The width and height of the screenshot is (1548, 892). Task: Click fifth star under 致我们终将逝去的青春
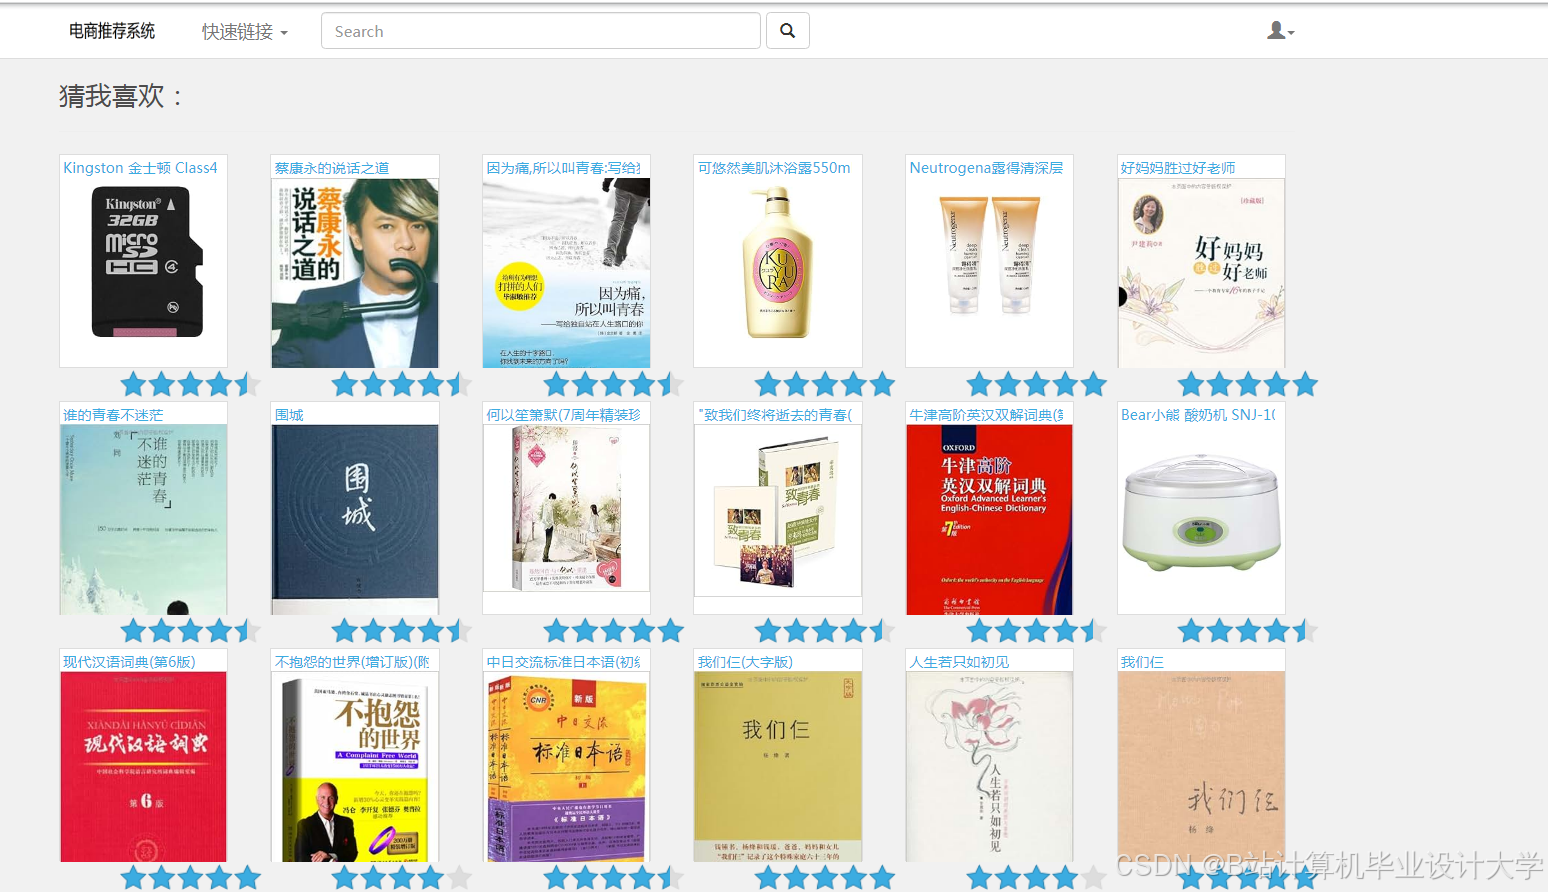[881, 631]
